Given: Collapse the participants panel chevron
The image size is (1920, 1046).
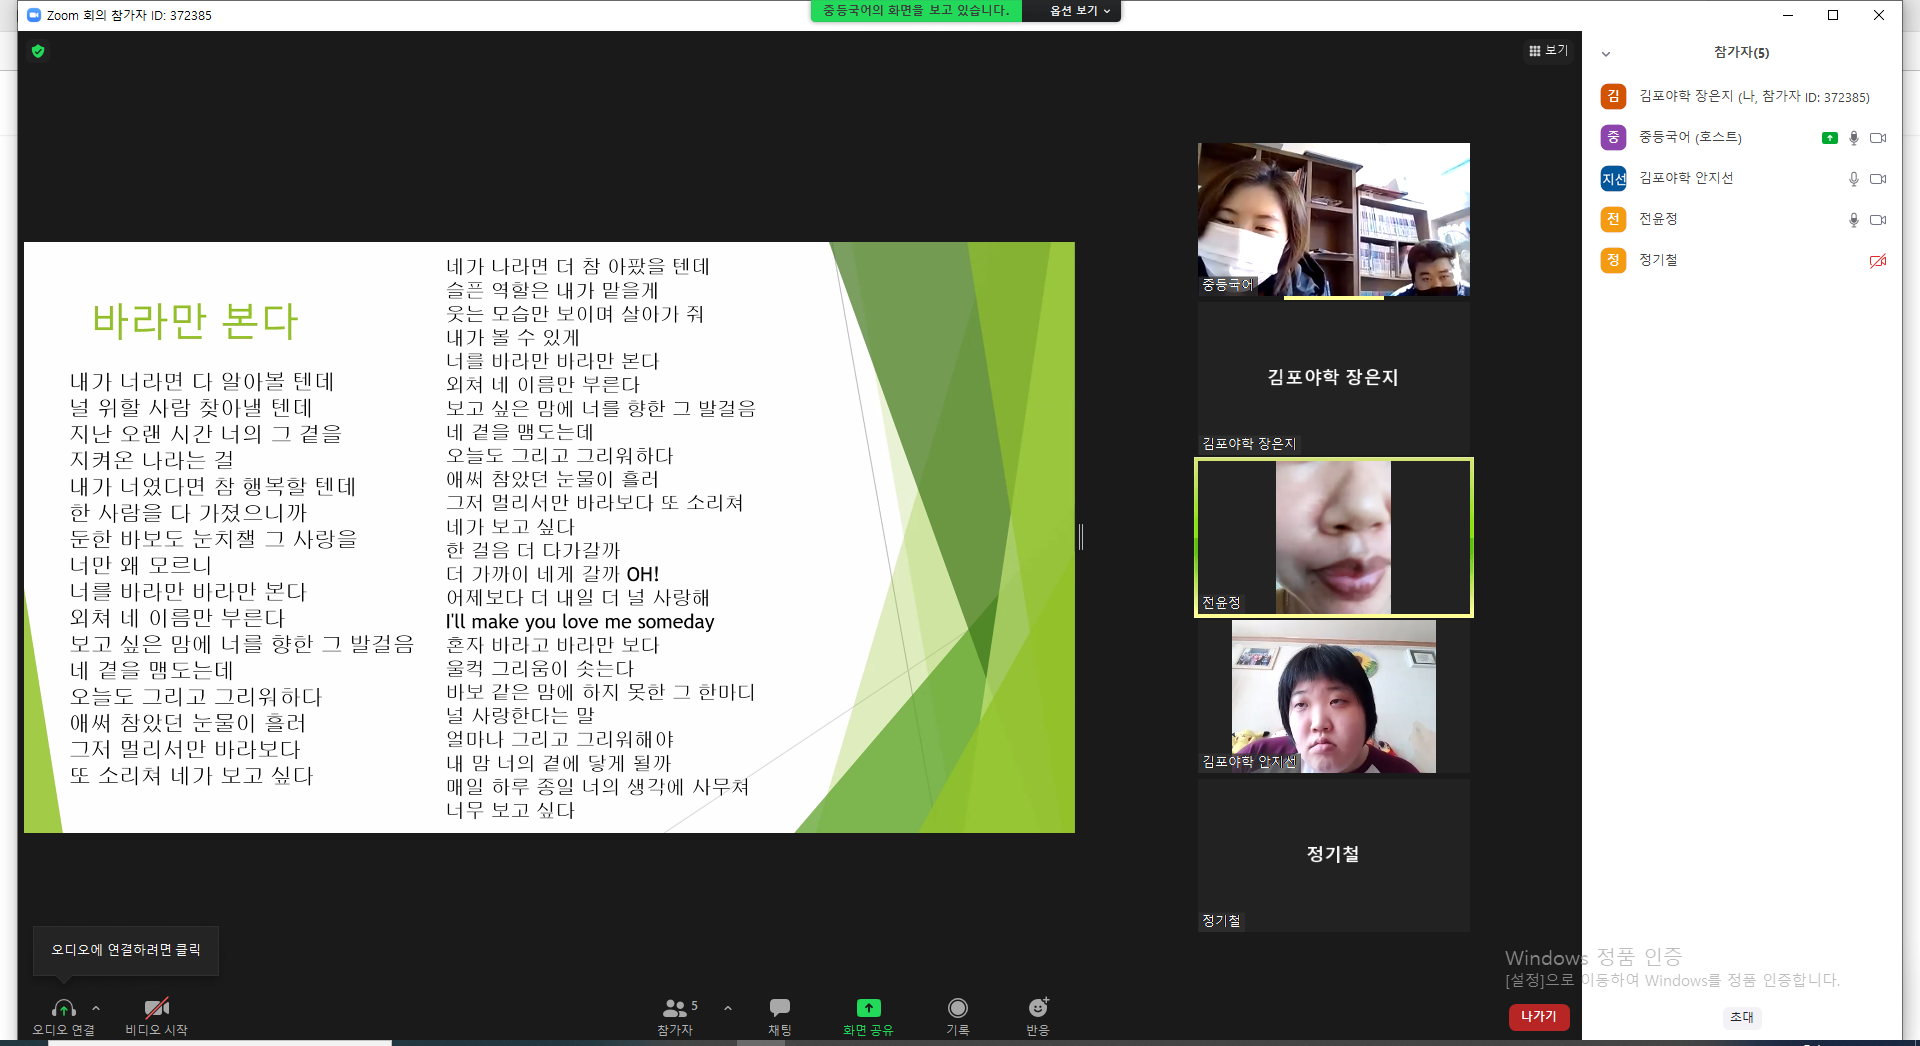Looking at the screenshot, I should tap(1606, 54).
